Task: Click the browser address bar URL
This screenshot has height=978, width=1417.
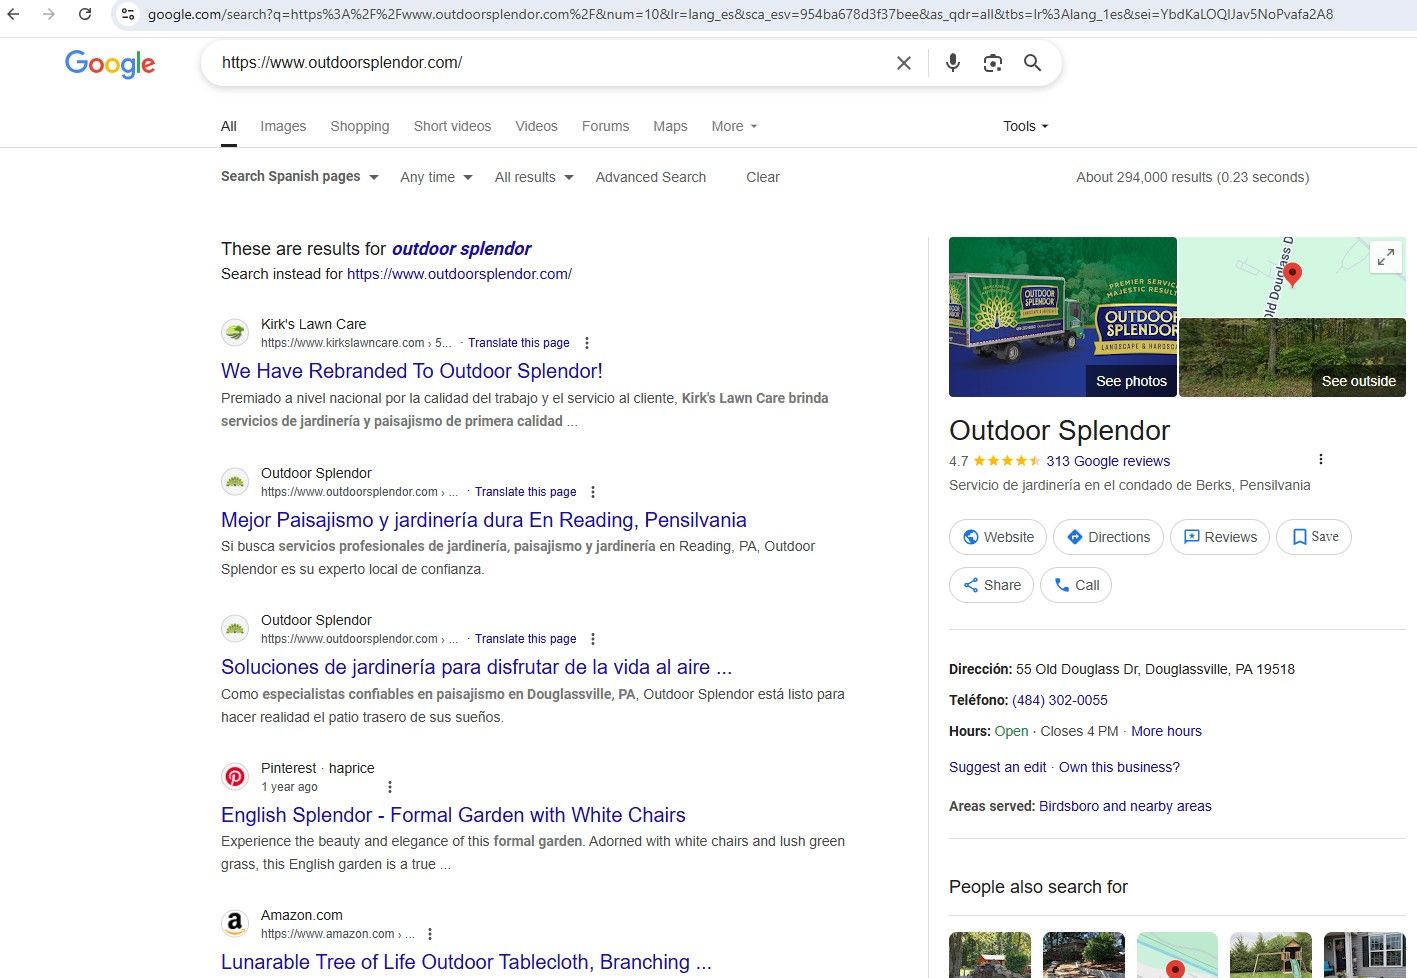Action: click(740, 14)
